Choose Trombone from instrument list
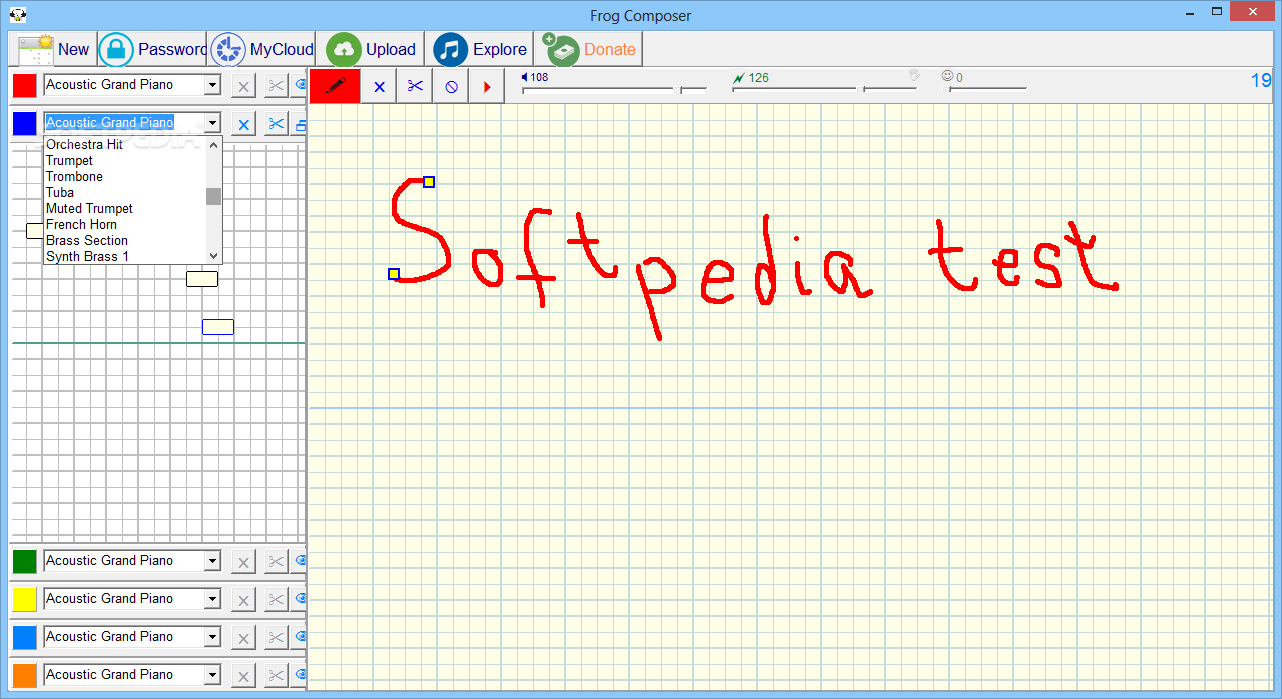1282x699 pixels. (125, 177)
